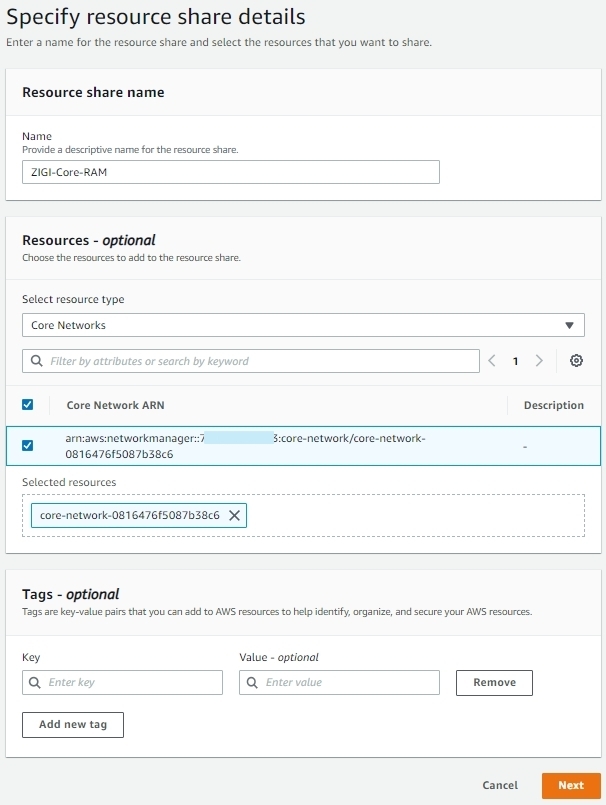
Task: Sort by Core Network ARN column header
Action: point(116,405)
